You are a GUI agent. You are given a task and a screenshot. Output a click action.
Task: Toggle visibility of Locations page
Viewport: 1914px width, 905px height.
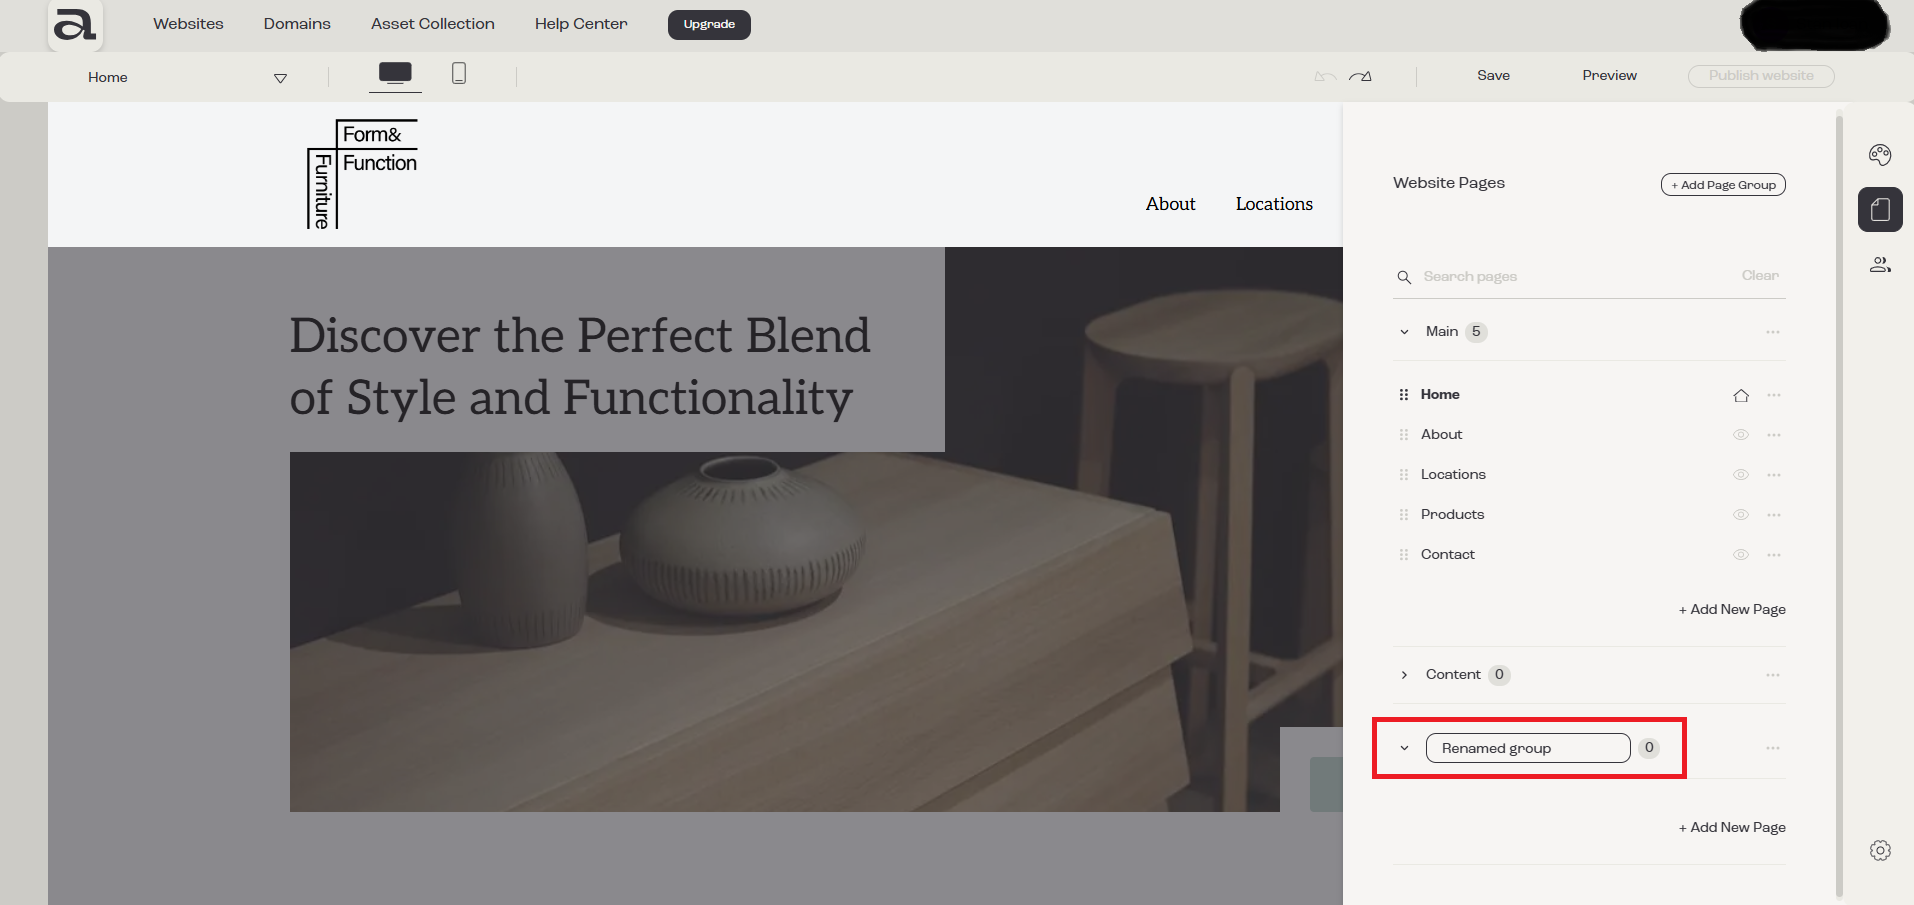pyautogui.click(x=1741, y=475)
